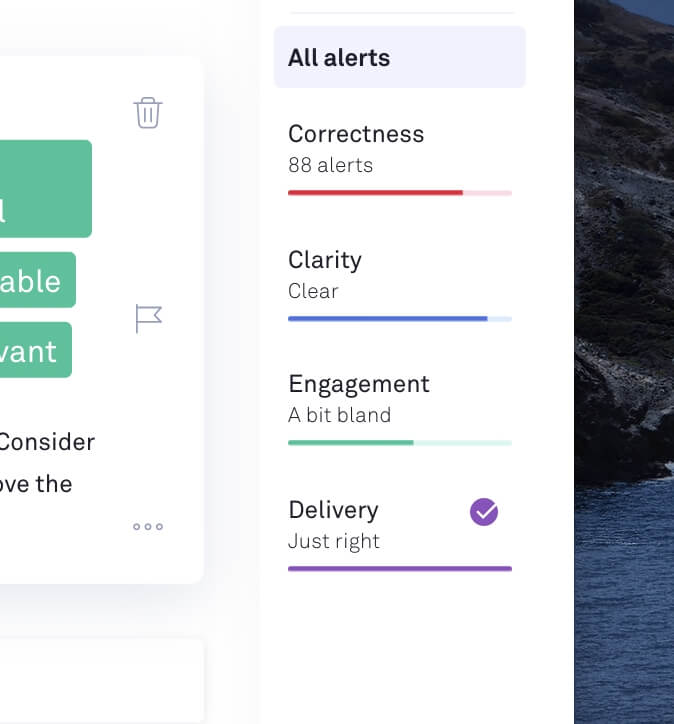This screenshot has height=724, width=674.
Task: Click the collapsed card below the suggestion
Action: (100, 680)
